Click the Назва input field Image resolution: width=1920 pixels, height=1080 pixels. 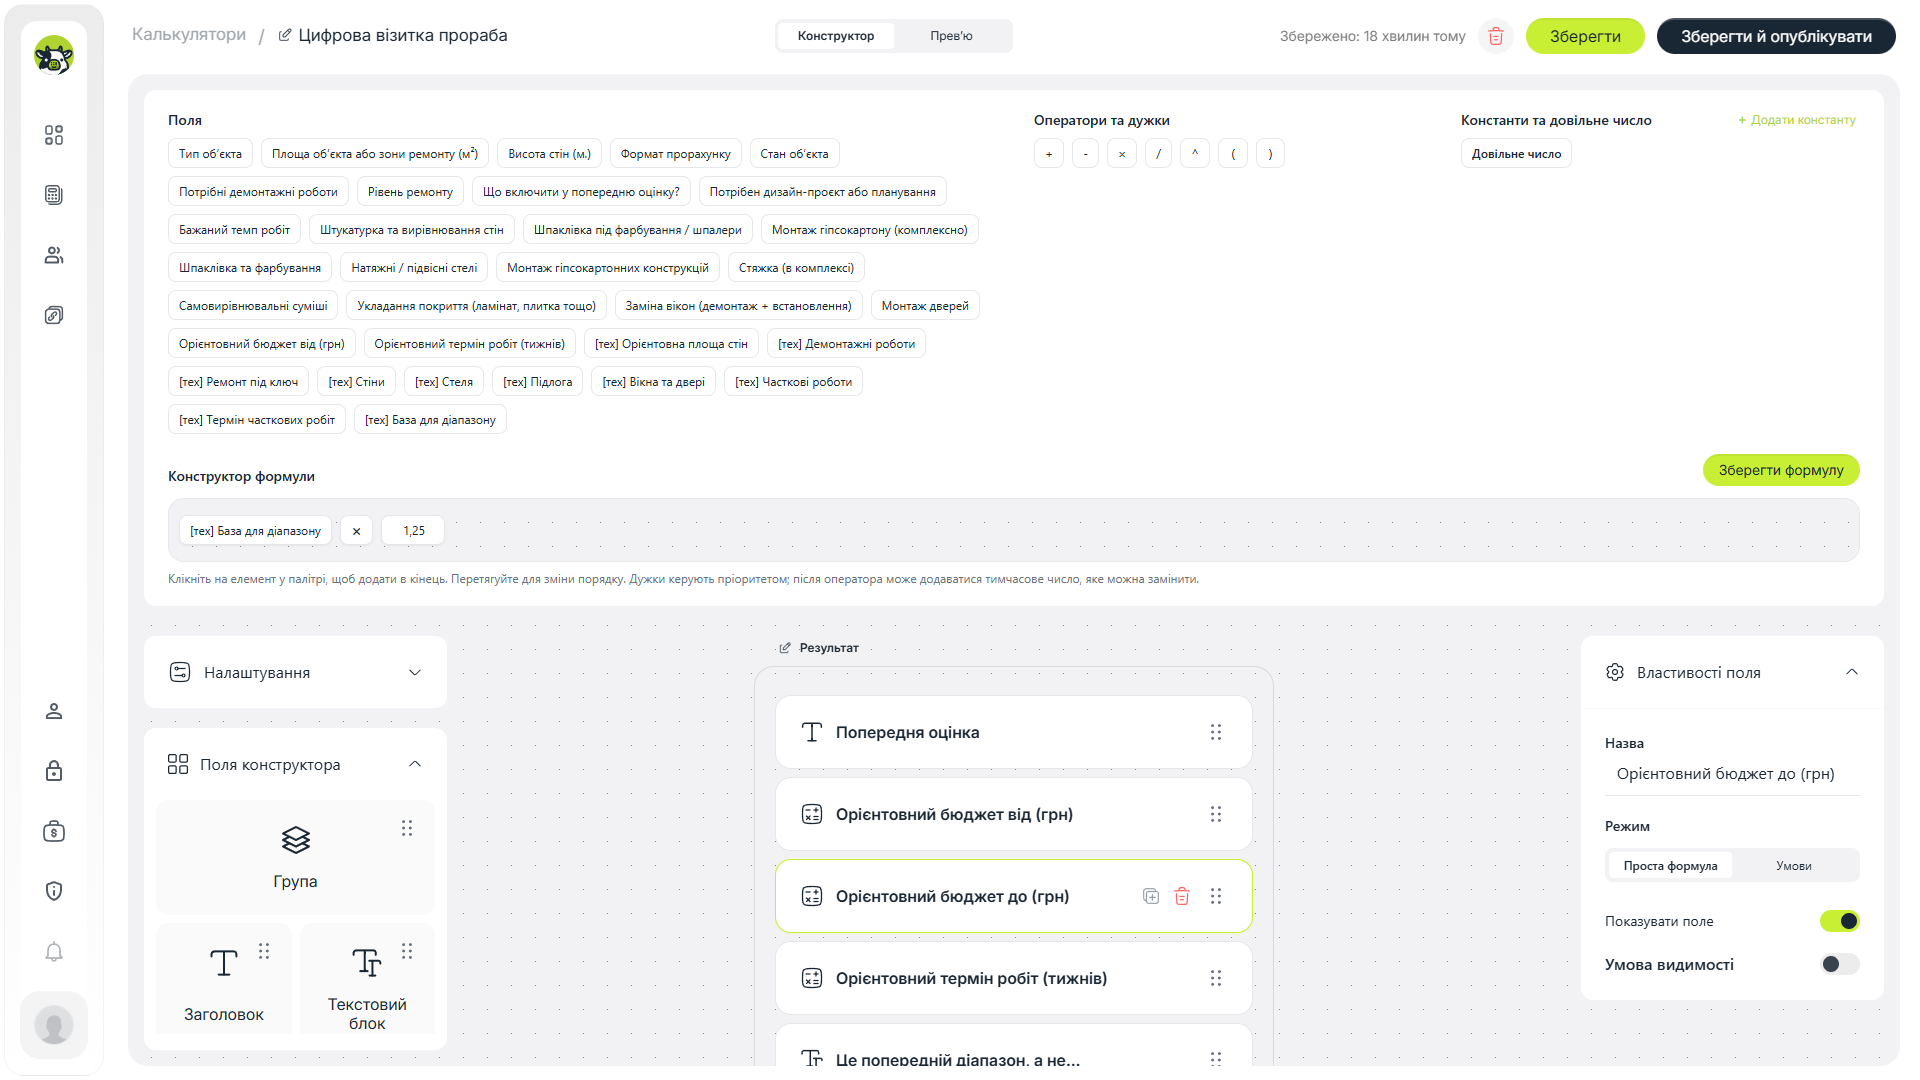pyautogui.click(x=1732, y=774)
